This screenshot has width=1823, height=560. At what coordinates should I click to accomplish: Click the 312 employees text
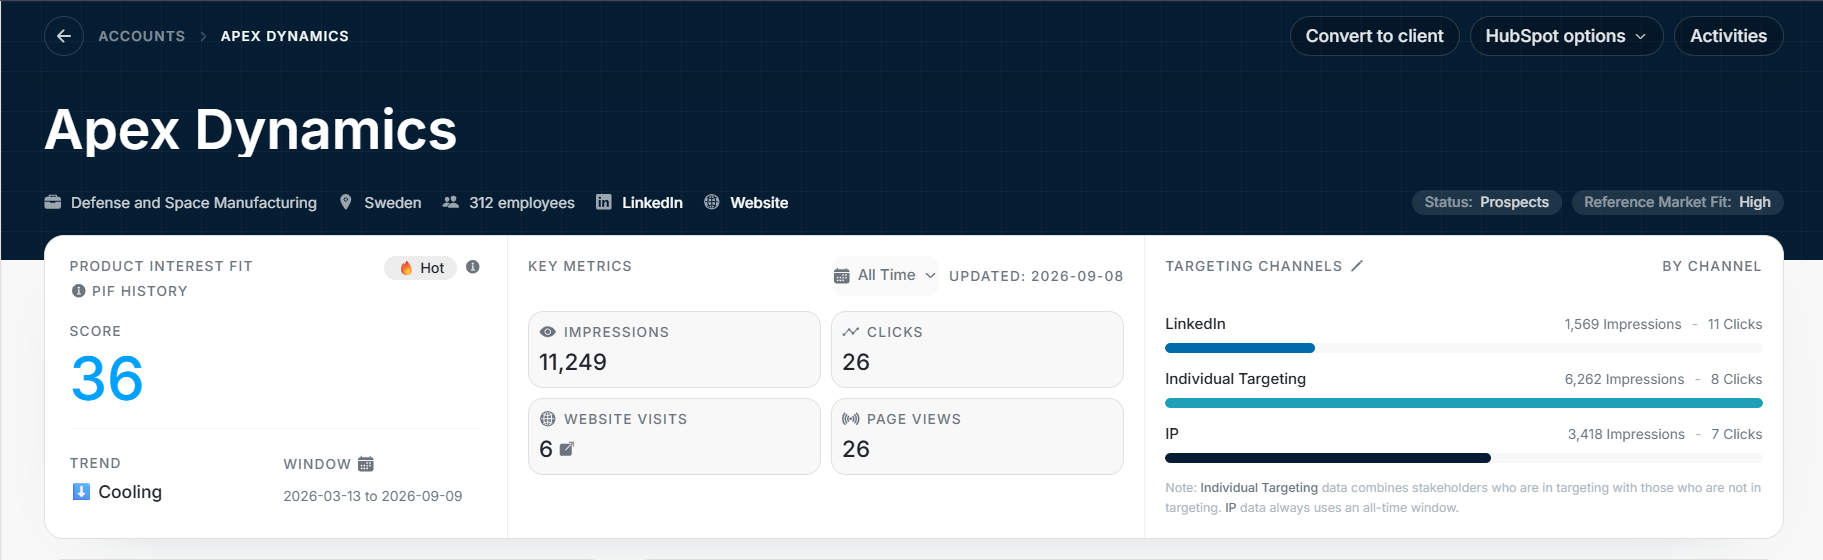[x=522, y=202]
